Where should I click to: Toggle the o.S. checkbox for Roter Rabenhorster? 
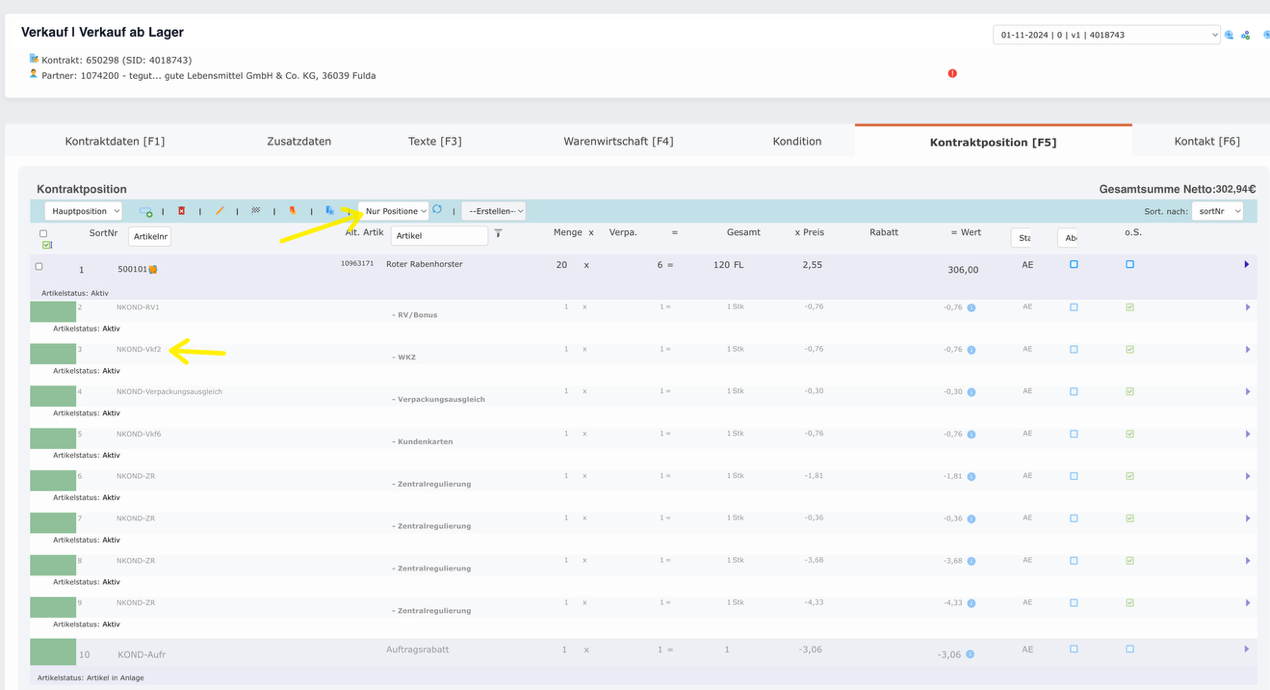(1130, 265)
